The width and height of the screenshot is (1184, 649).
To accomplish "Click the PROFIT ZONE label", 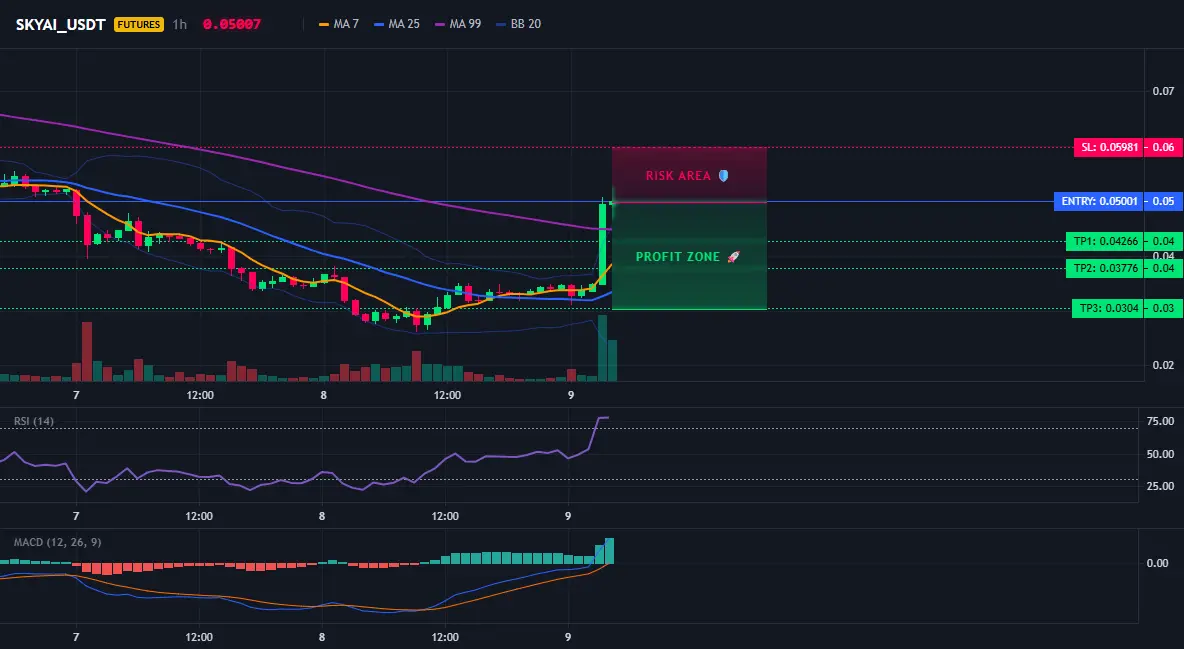I will [678, 257].
